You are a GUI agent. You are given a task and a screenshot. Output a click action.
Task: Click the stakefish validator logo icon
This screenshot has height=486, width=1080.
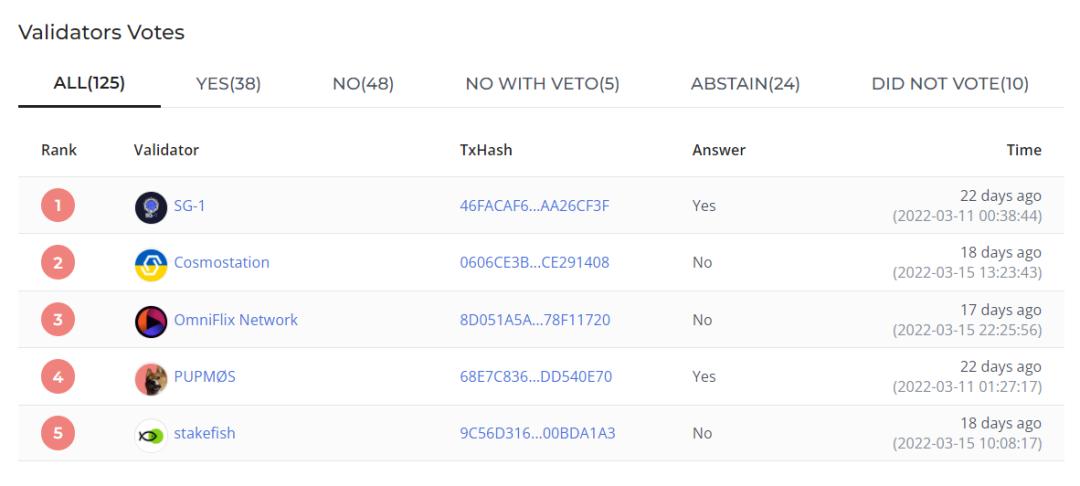pyautogui.click(x=150, y=435)
